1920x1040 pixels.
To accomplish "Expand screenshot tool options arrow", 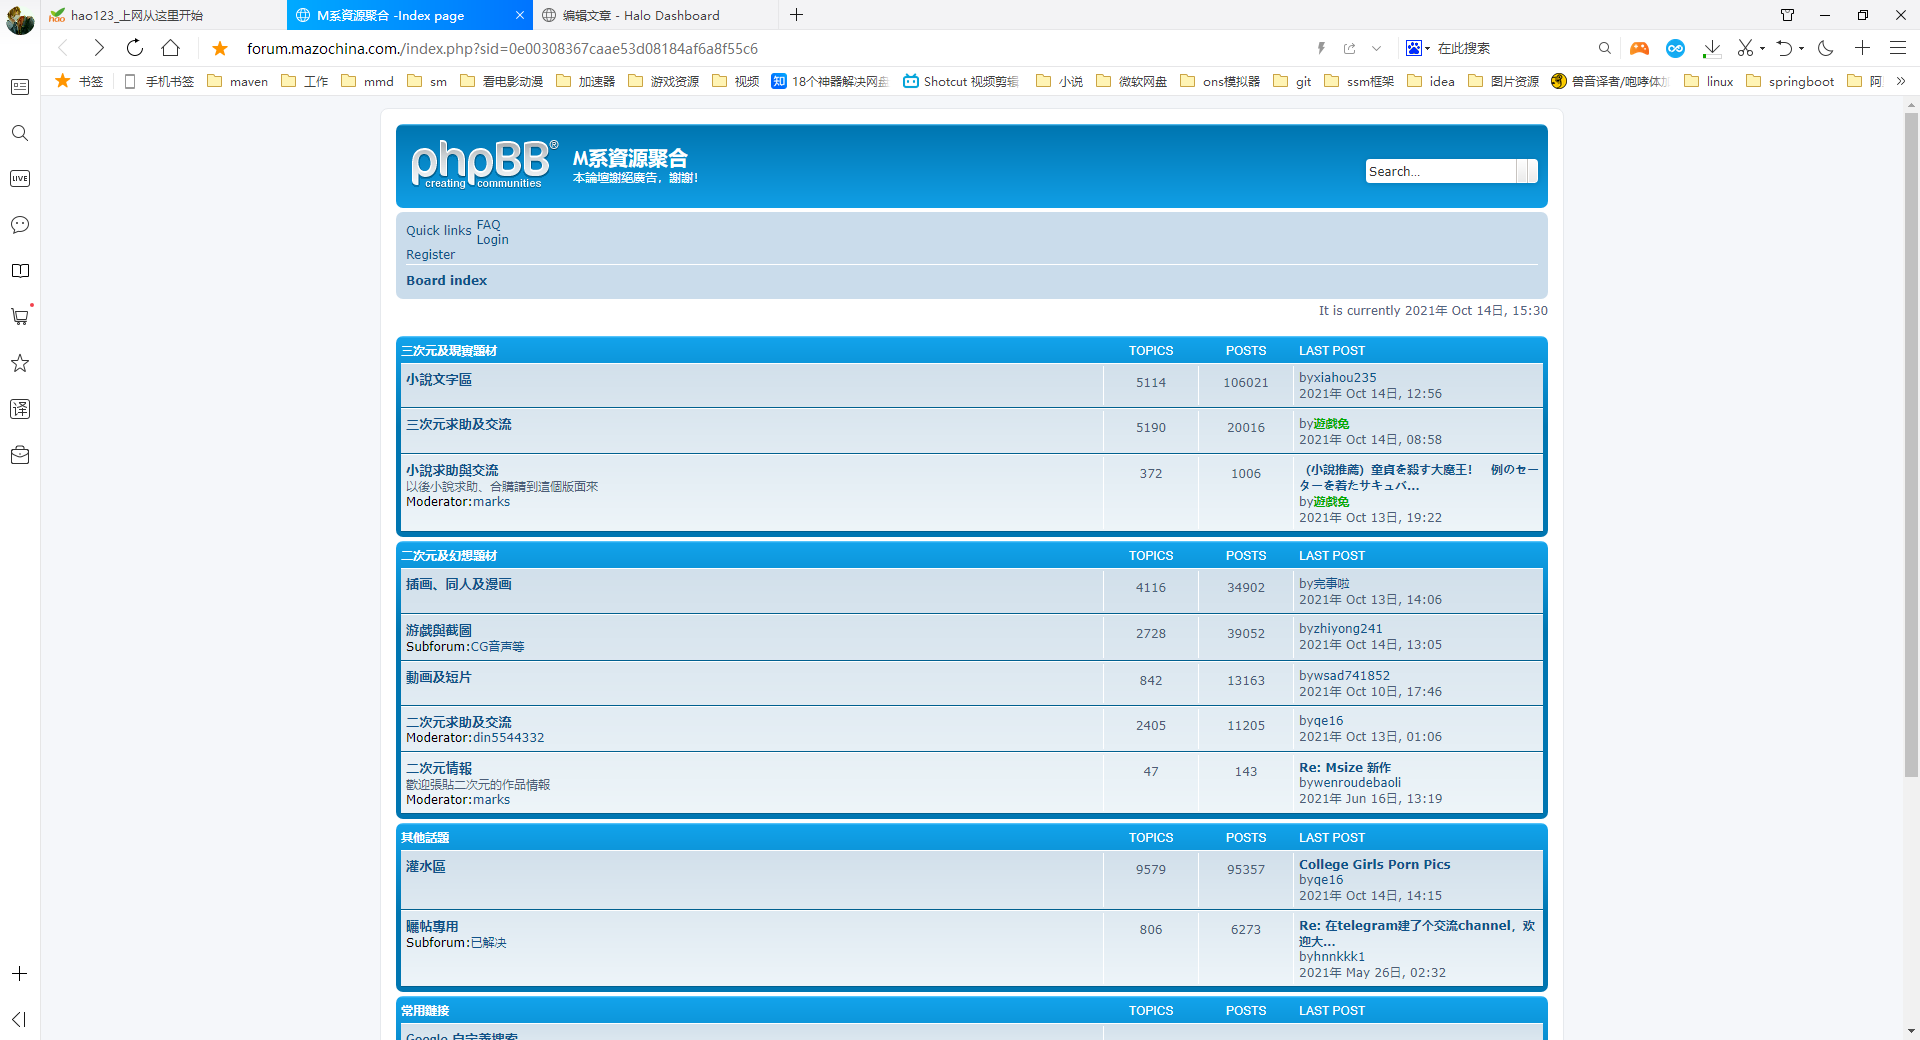I will [1762, 48].
